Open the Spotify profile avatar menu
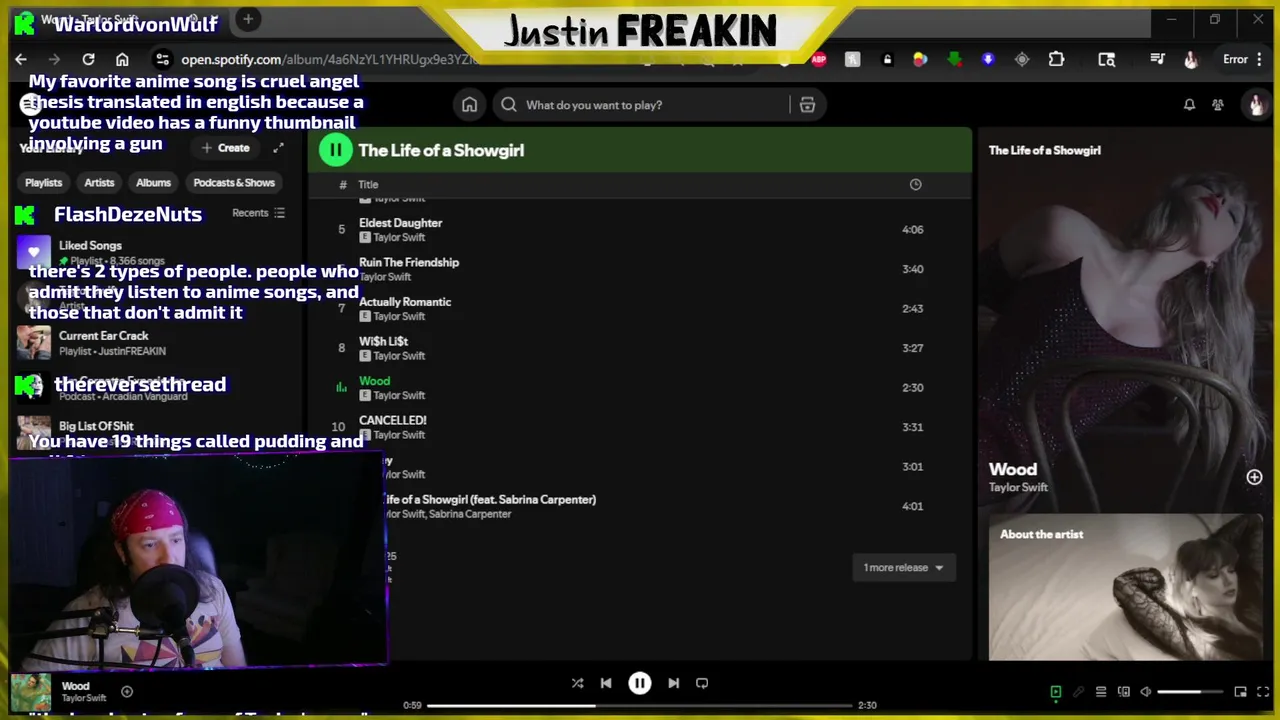Viewport: 1280px width, 720px height. (x=1256, y=105)
